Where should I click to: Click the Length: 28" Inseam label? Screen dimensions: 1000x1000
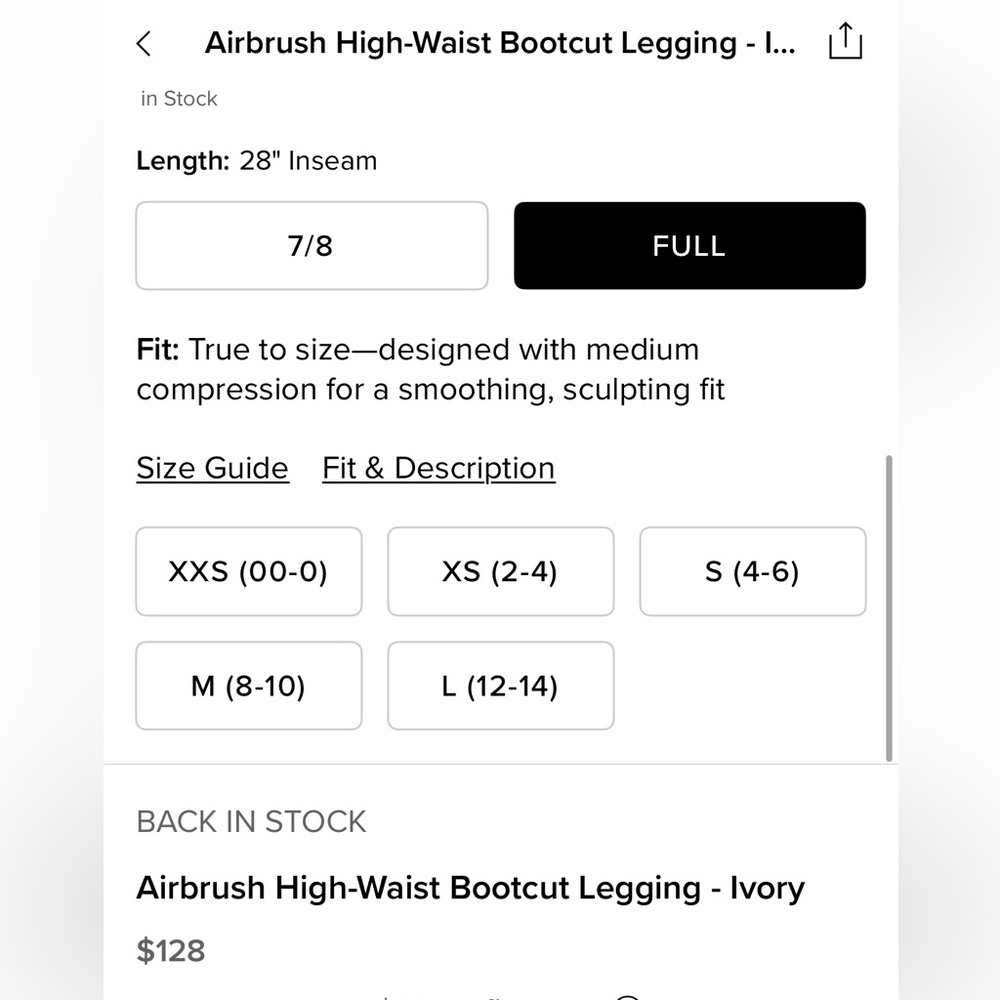pos(256,160)
